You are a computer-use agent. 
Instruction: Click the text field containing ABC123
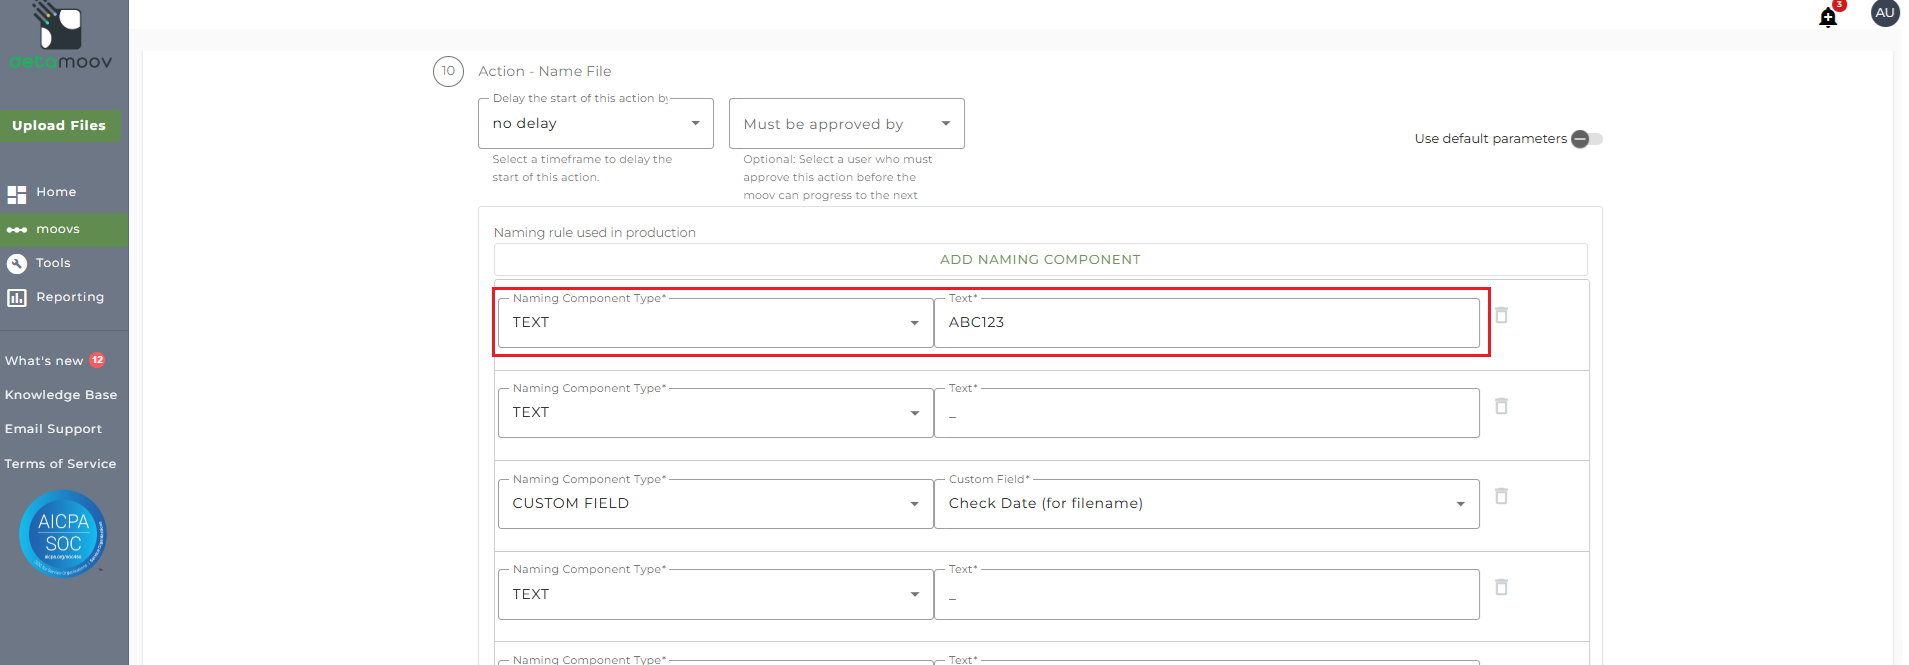1206,323
